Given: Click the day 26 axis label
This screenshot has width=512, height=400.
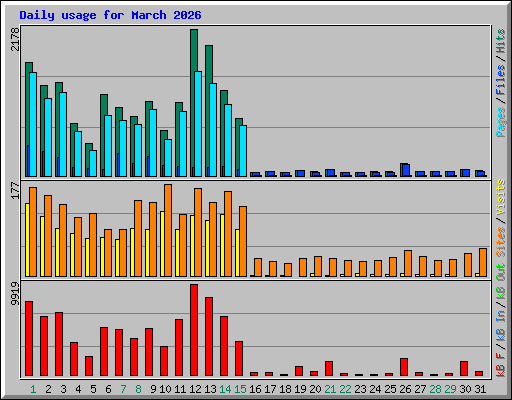Looking at the screenshot, I should (405, 389).
